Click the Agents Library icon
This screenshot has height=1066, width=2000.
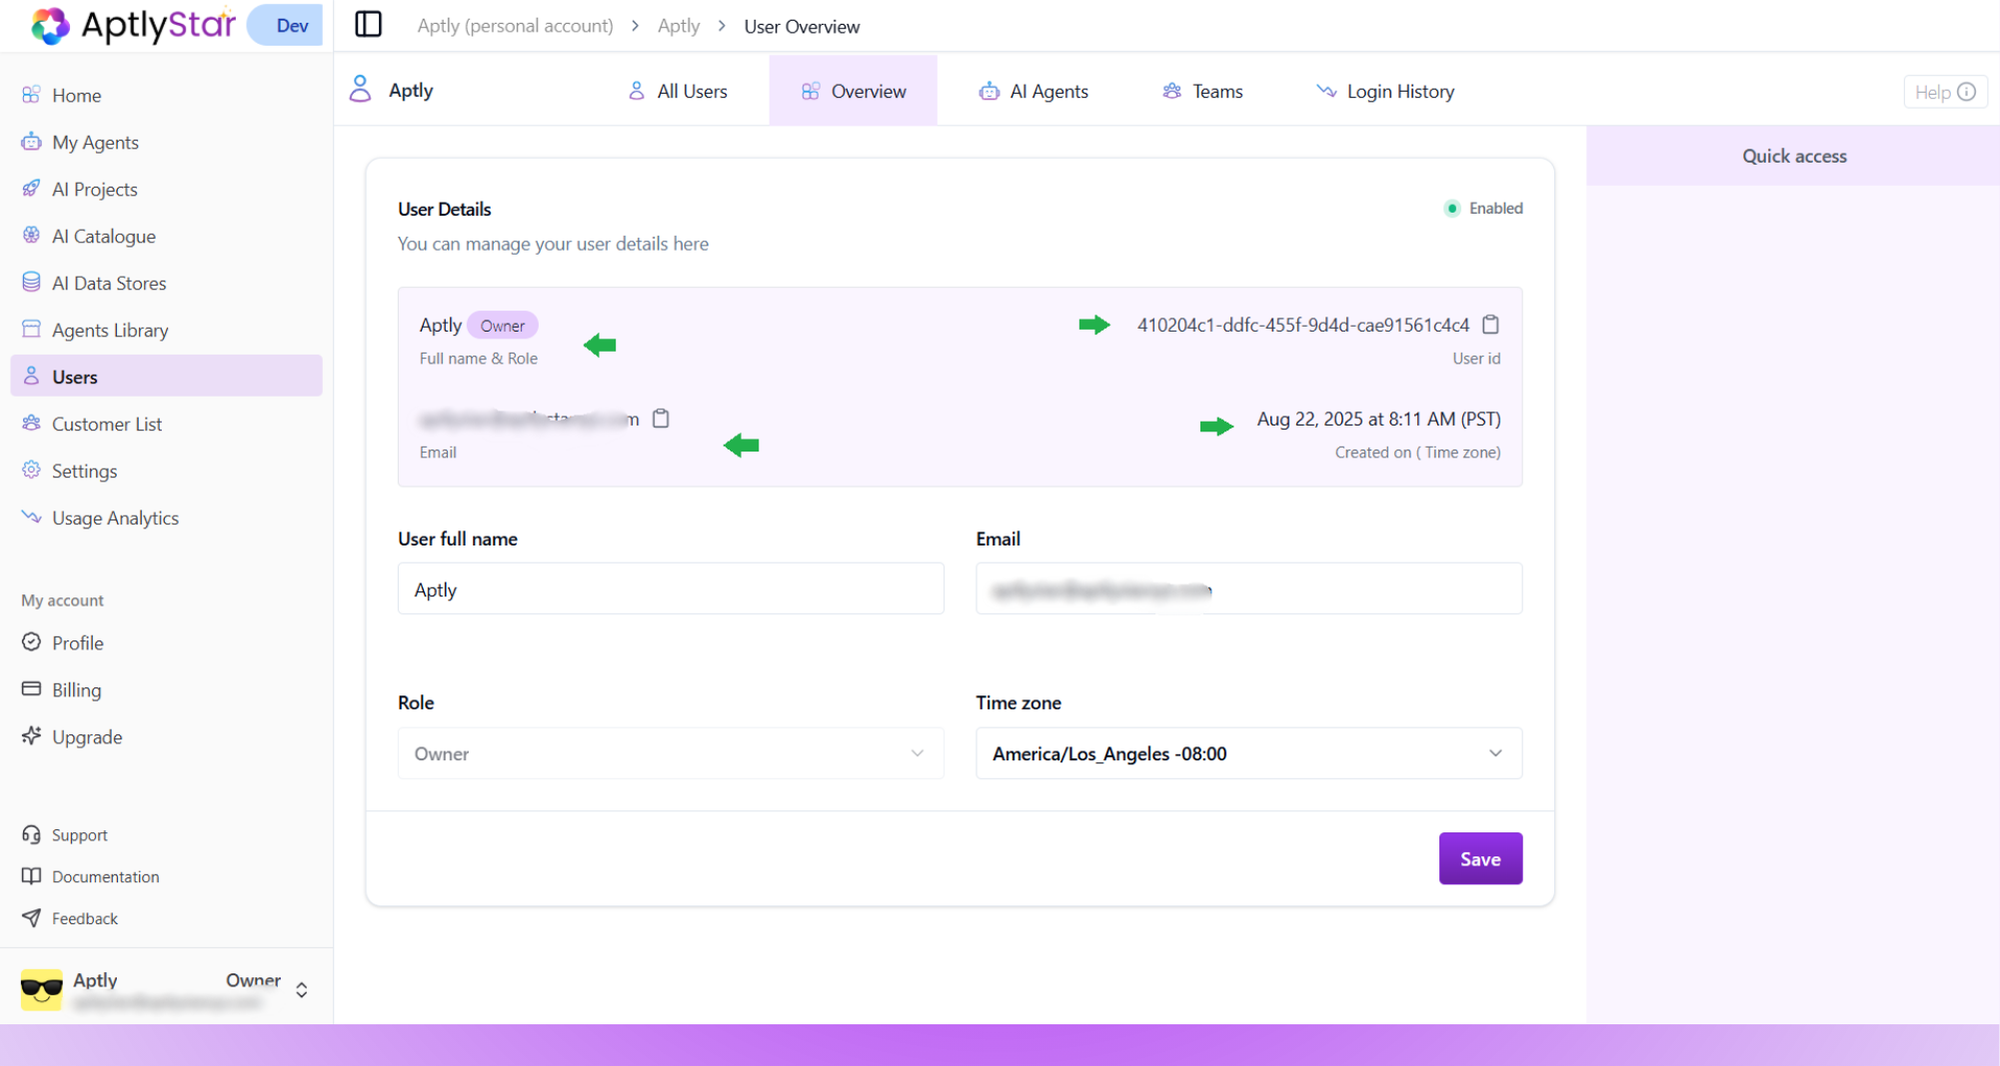tap(31, 330)
